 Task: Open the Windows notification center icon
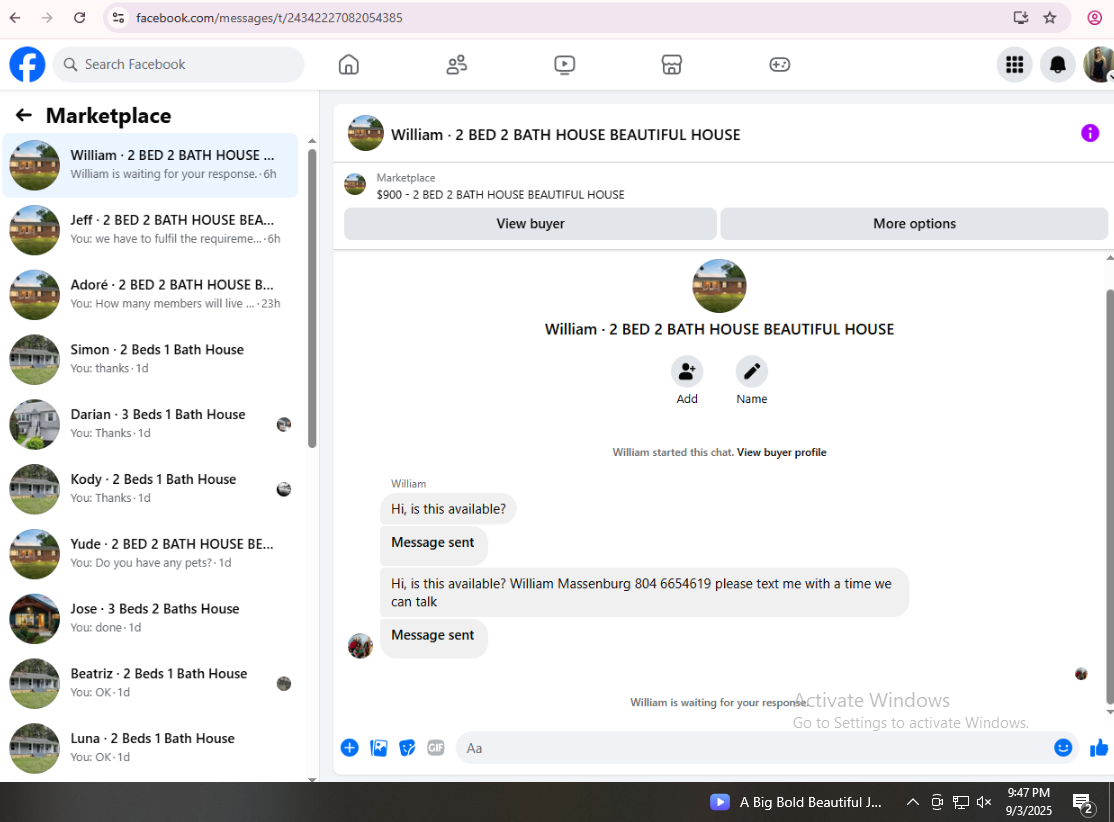click(x=1083, y=804)
